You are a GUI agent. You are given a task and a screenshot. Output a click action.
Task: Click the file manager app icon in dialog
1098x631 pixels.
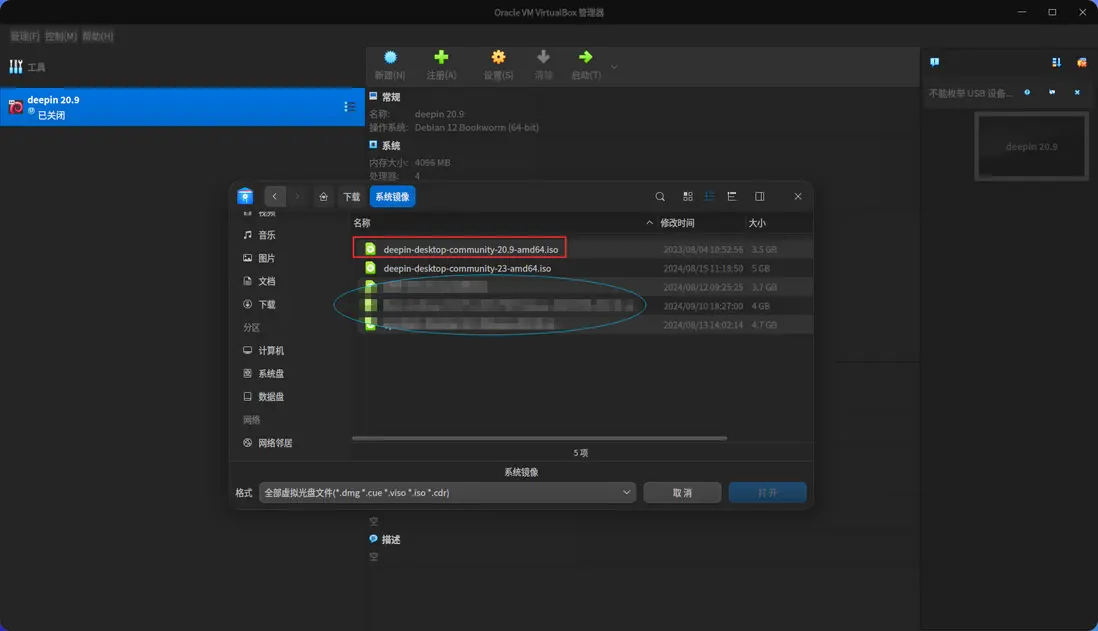245,197
